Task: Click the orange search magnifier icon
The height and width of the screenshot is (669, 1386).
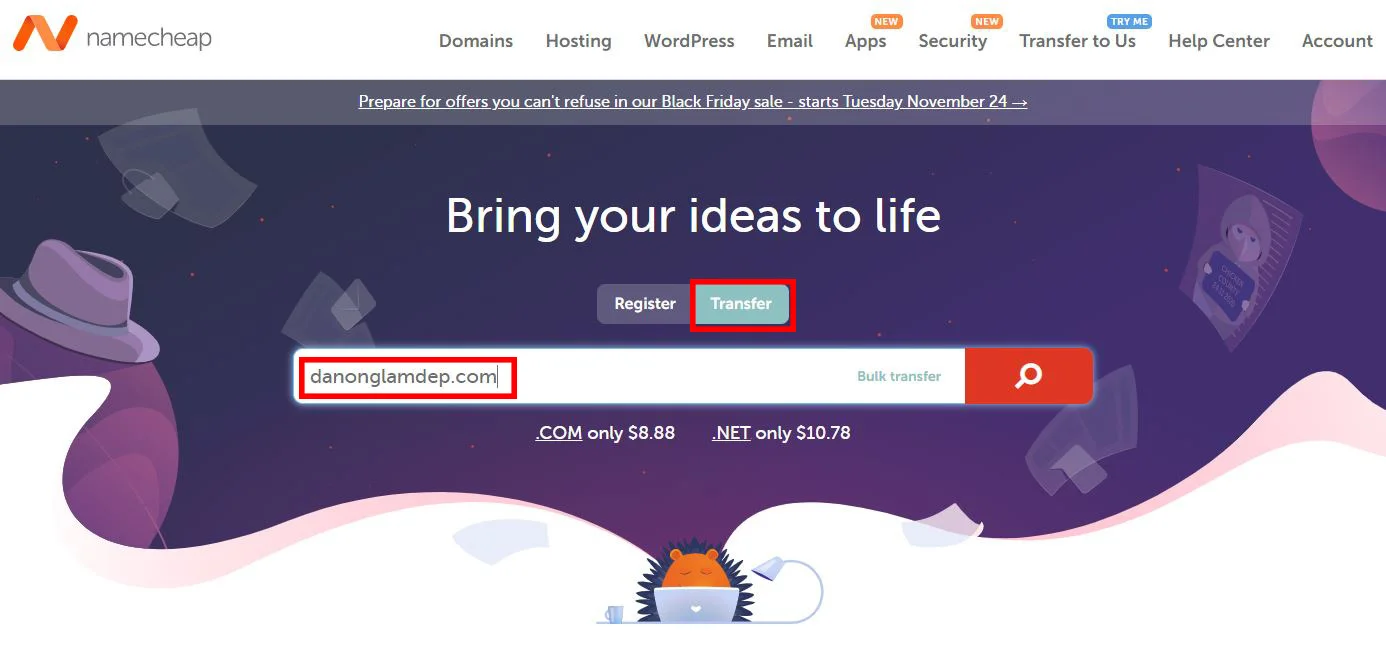Action: tap(1027, 376)
